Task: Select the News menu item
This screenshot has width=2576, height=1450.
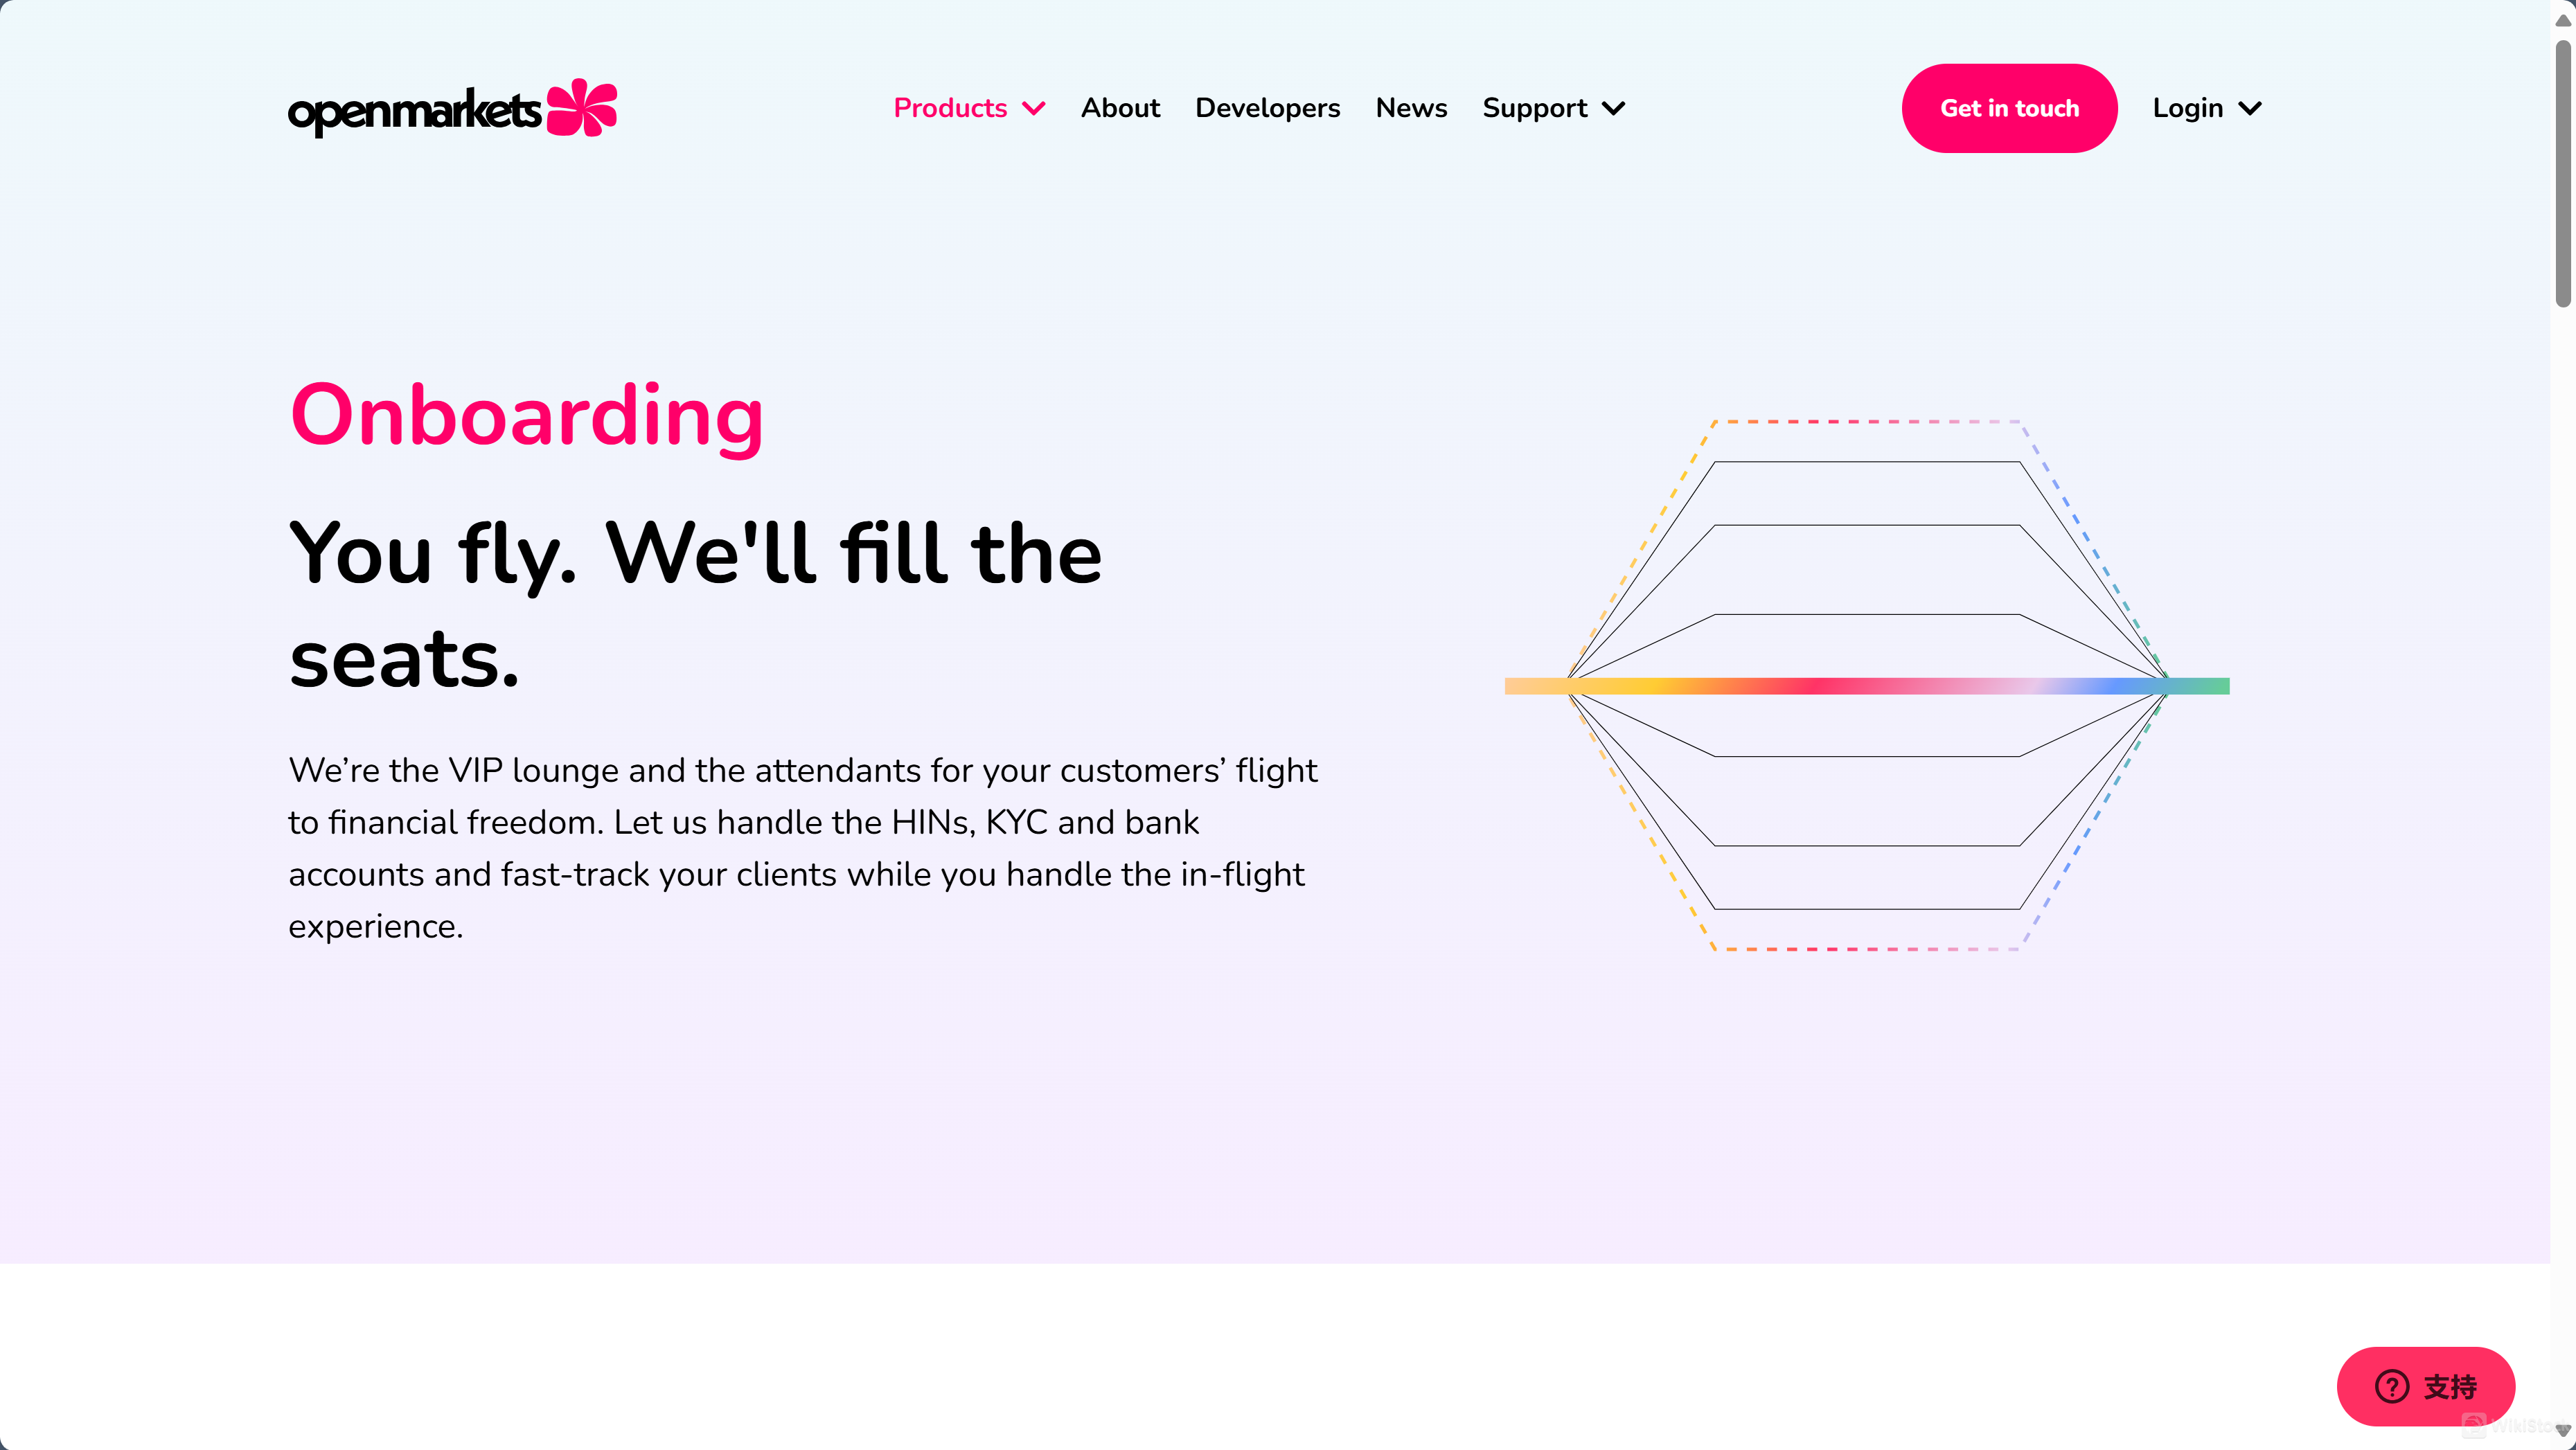Action: [1412, 108]
